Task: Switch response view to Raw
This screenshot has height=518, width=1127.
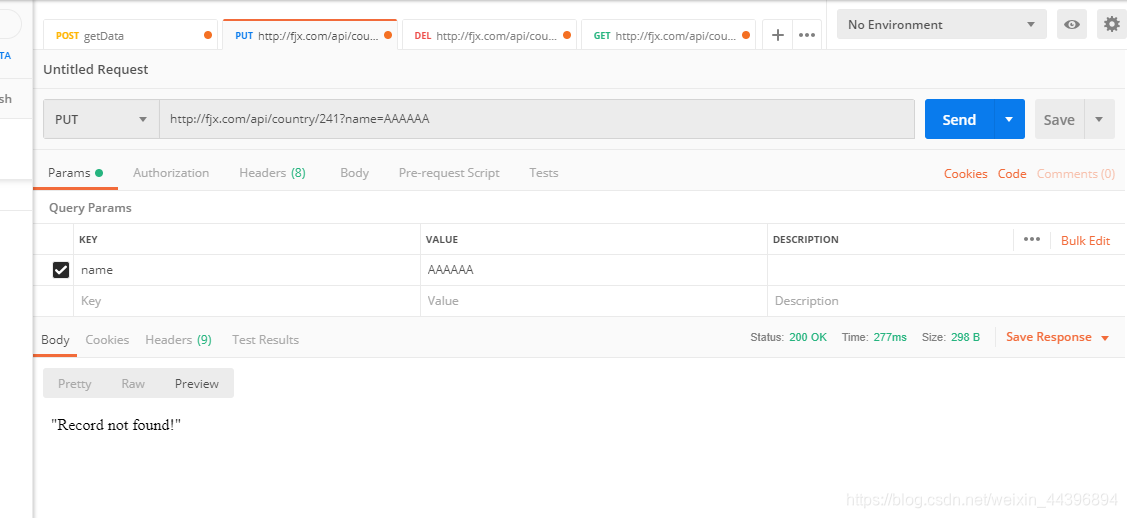Action: click(x=133, y=384)
